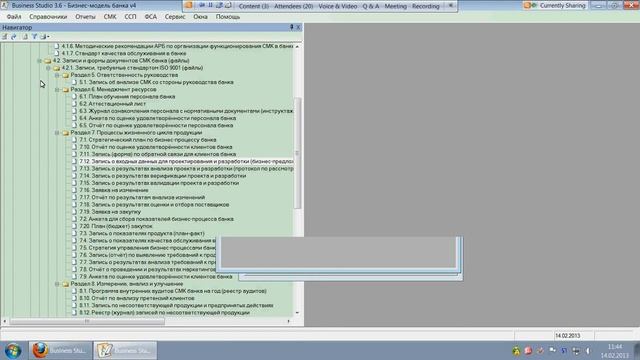Open the Windows Start orb
The height and width of the screenshot is (360, 640).
(13, 351)
